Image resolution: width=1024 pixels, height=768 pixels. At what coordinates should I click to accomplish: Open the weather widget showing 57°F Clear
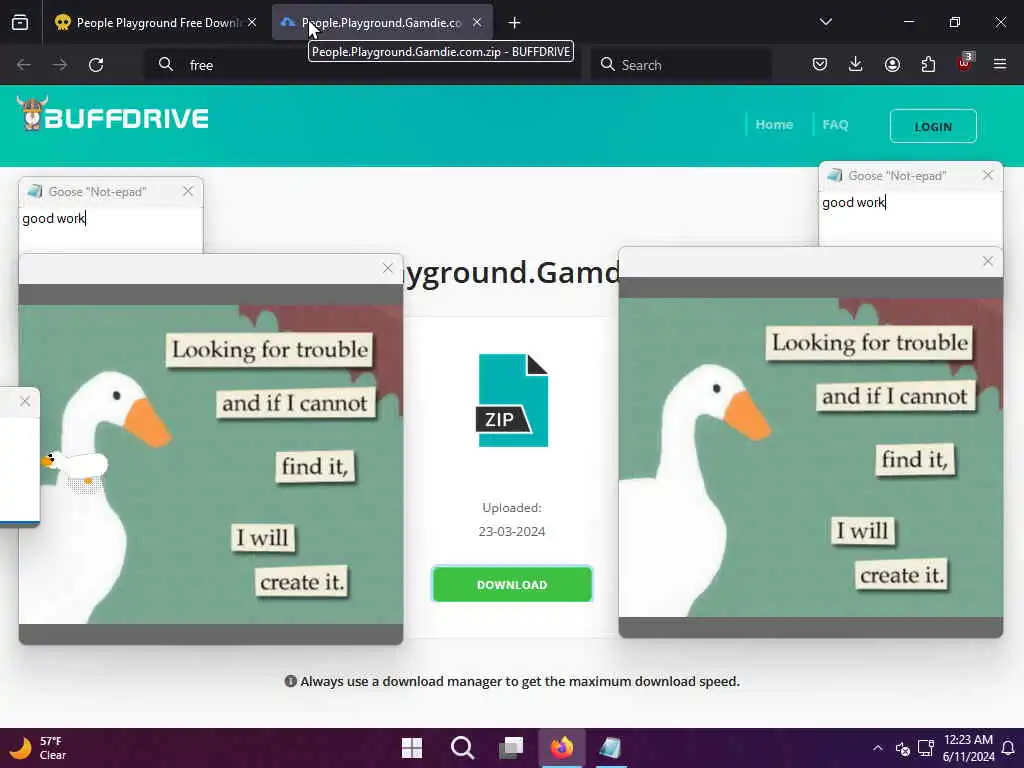point(38,748)
